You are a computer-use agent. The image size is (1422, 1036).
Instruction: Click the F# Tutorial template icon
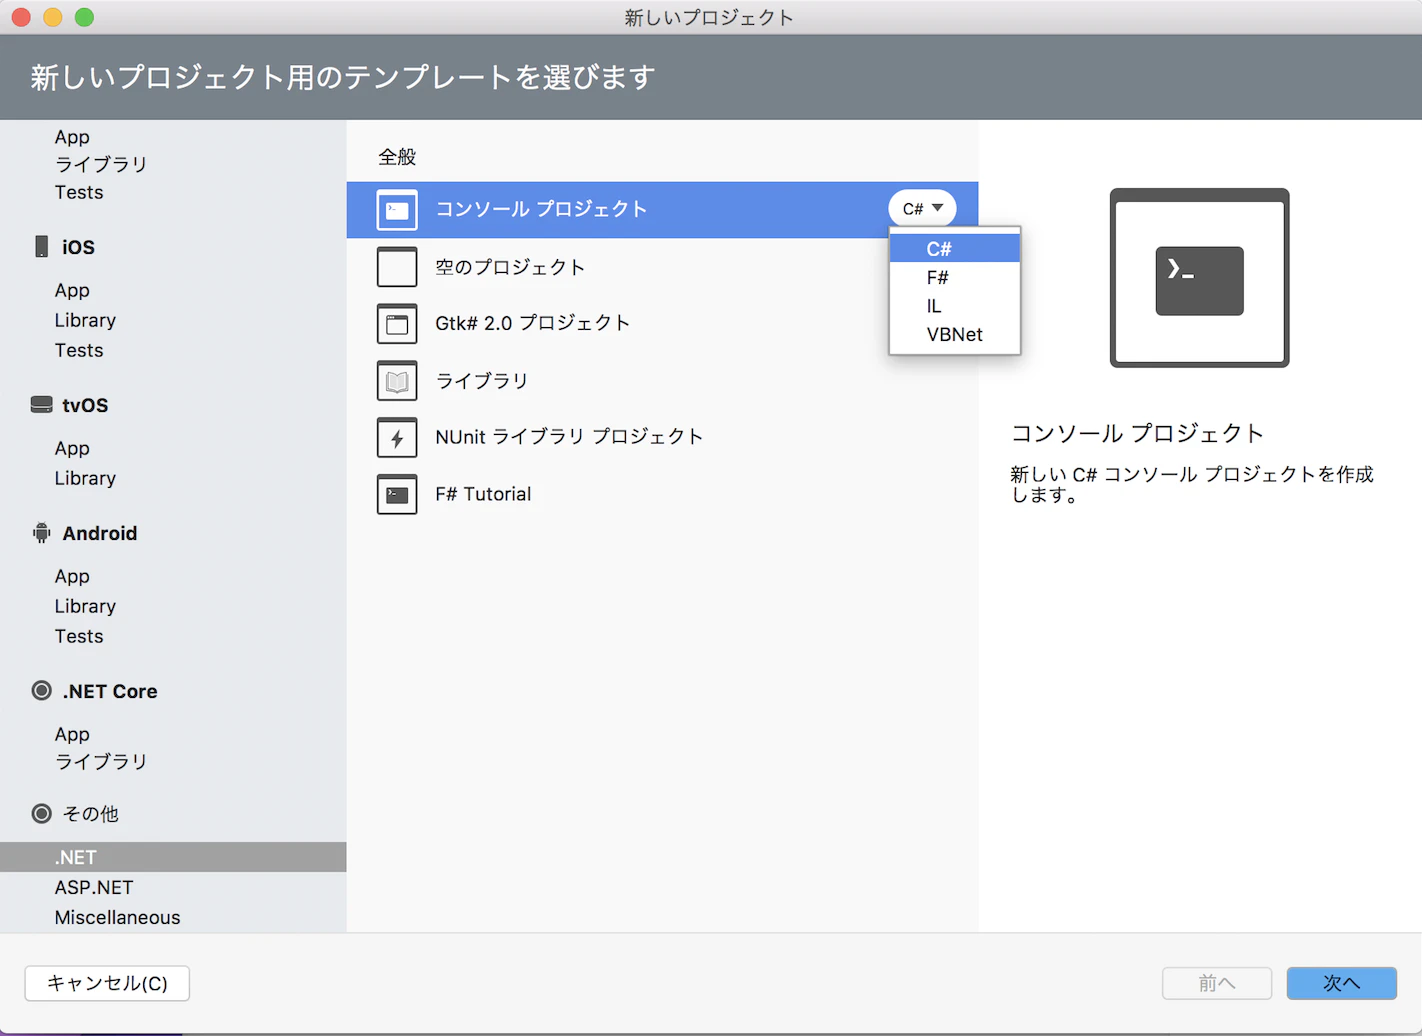pyautogui.click(x=397, y=494)
